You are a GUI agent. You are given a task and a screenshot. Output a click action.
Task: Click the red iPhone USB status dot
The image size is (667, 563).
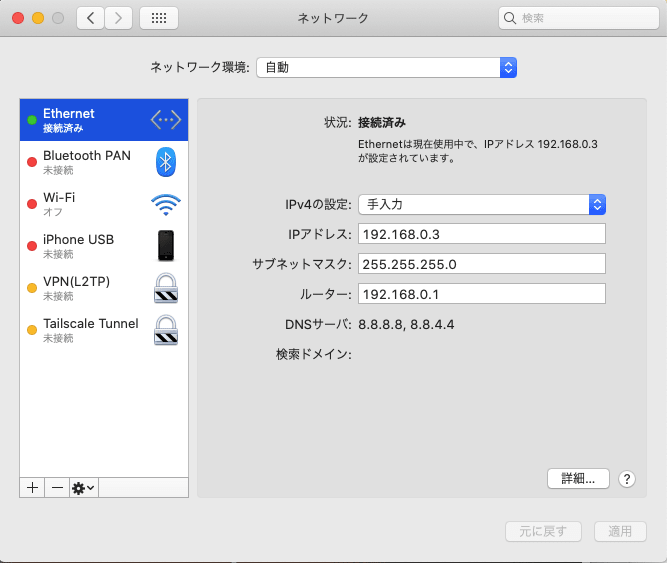[x=32, y=246]
